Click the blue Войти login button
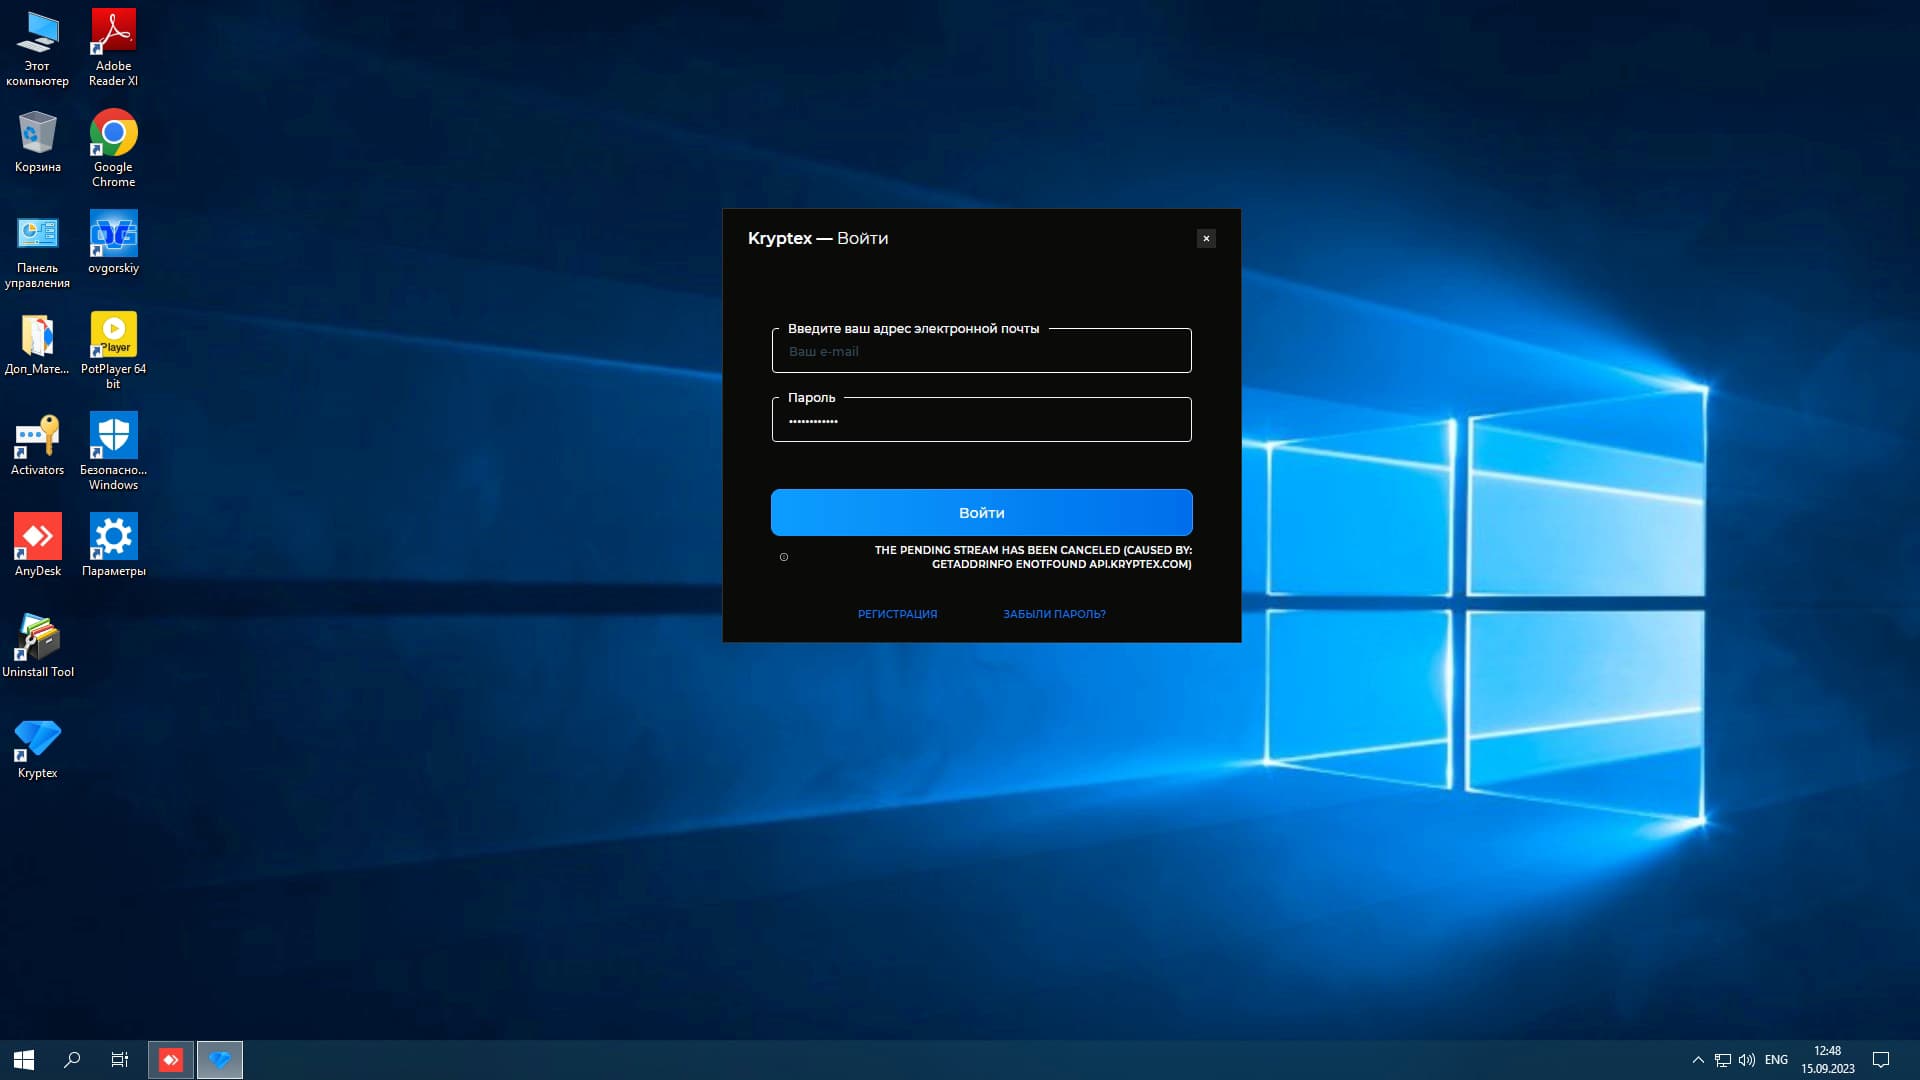 982,513
